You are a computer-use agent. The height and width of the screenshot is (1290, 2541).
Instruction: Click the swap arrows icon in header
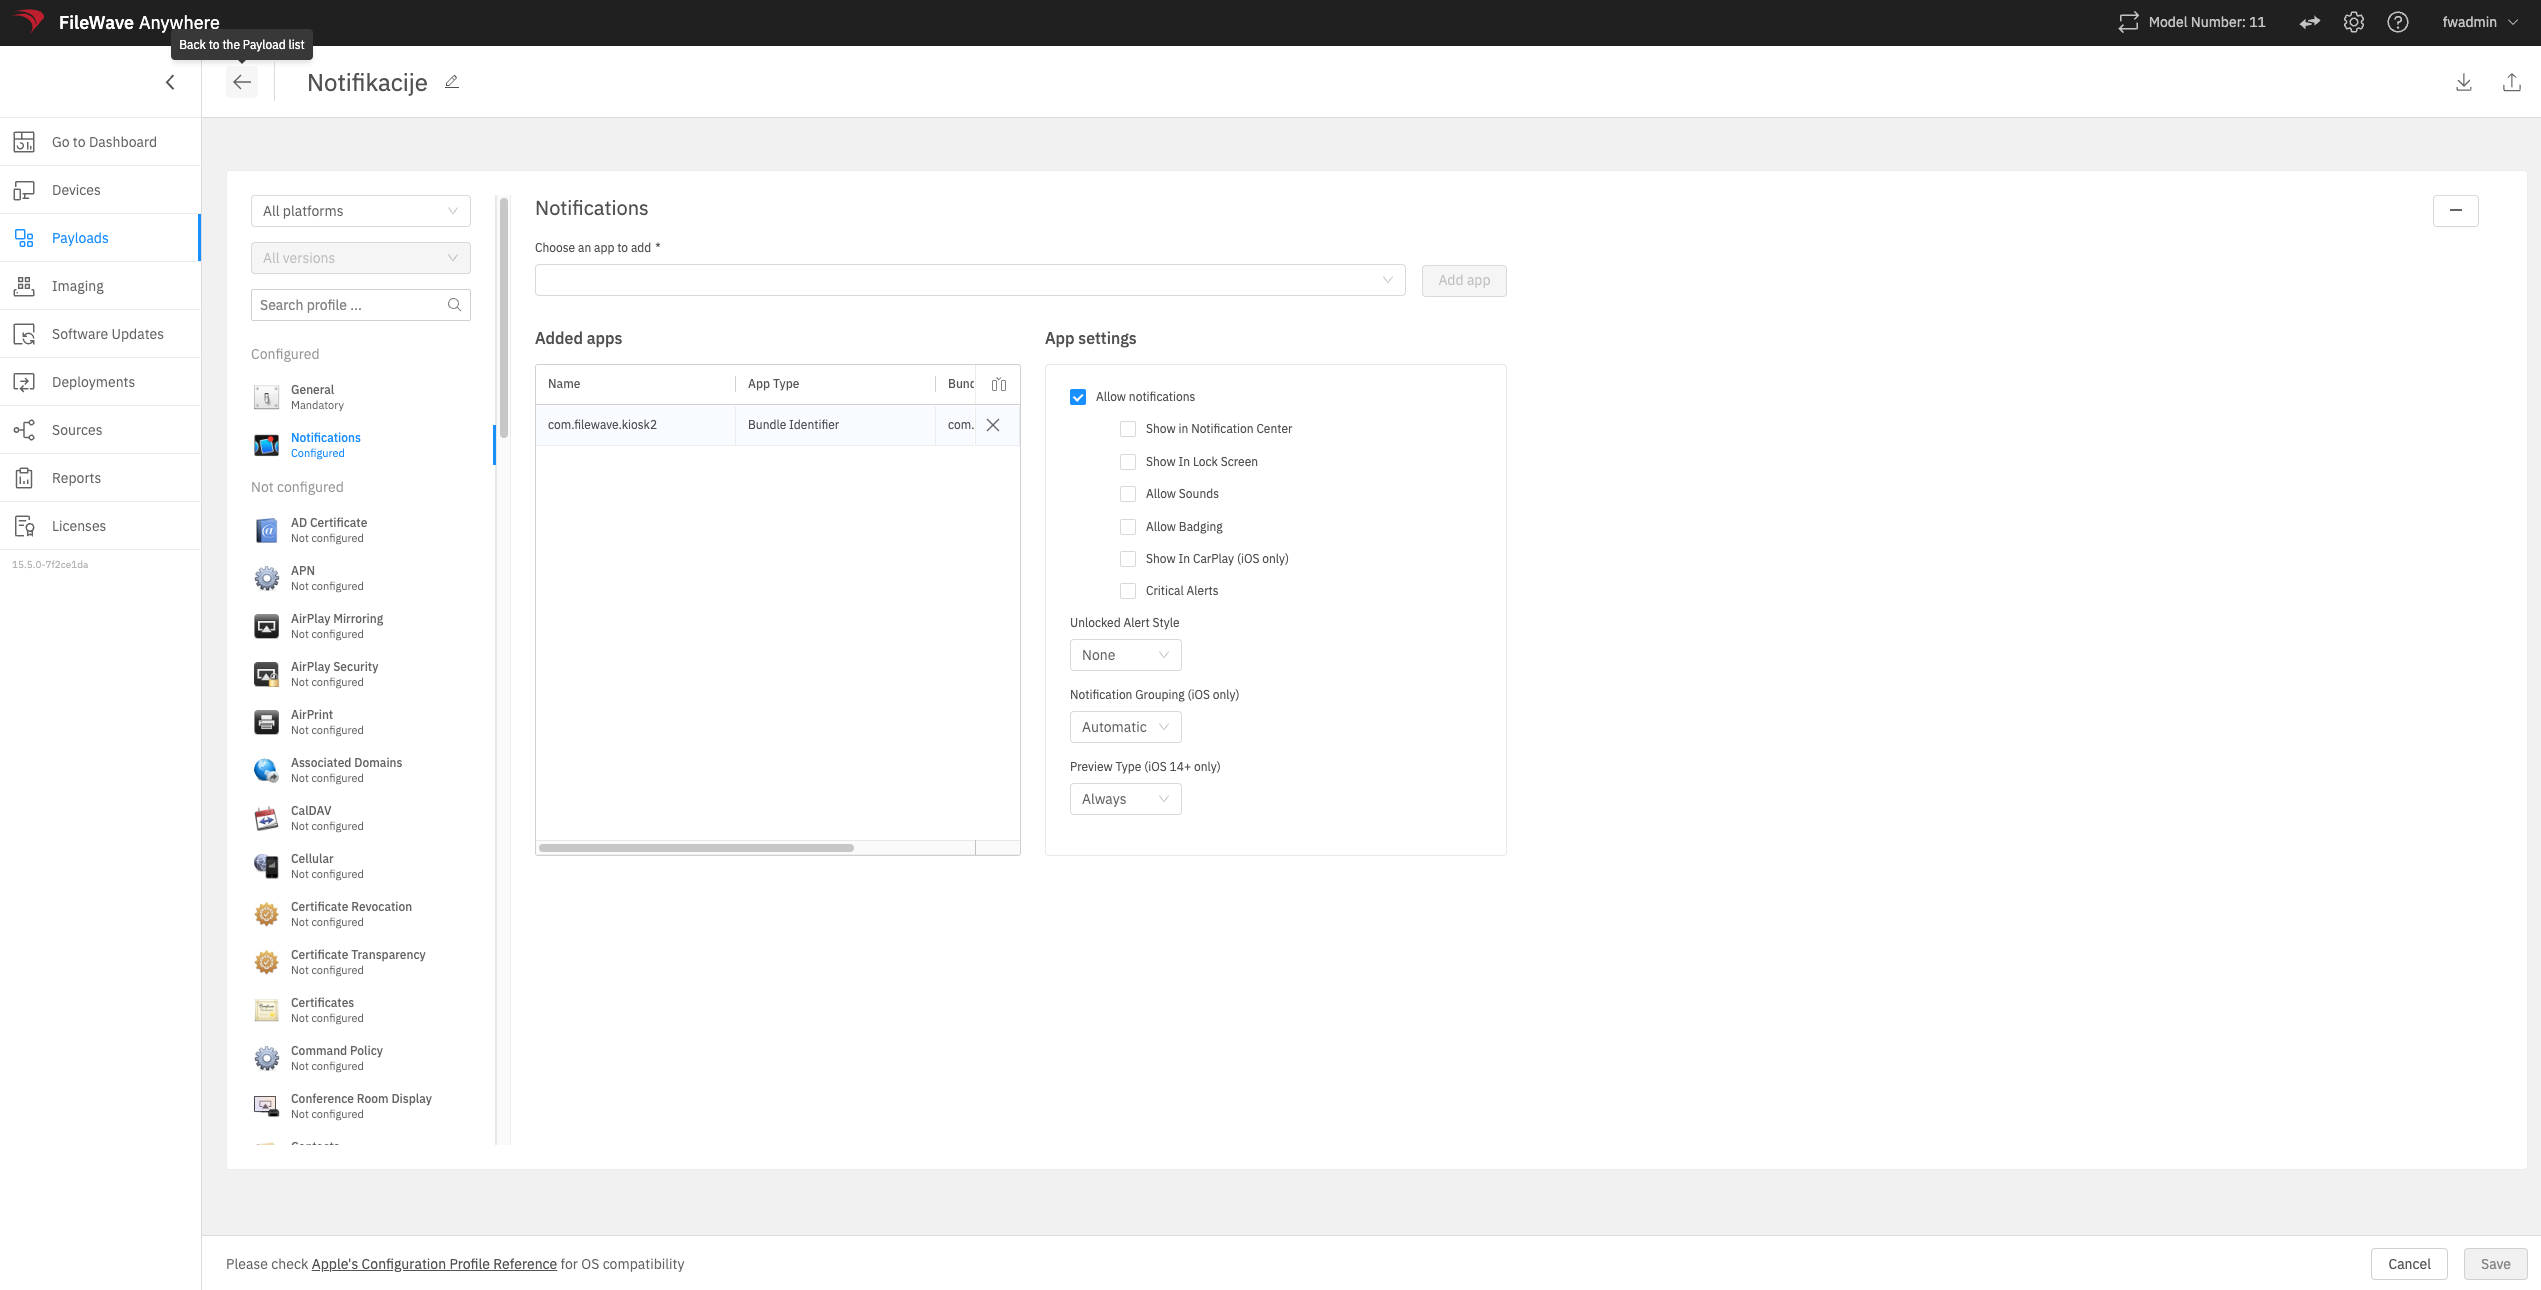pyautogui.click(x=2310, y=22)
